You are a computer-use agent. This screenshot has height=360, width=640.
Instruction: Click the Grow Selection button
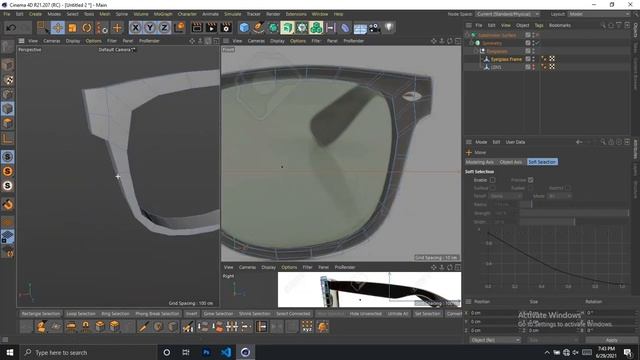pyautogui.click(x=218, y=314)
